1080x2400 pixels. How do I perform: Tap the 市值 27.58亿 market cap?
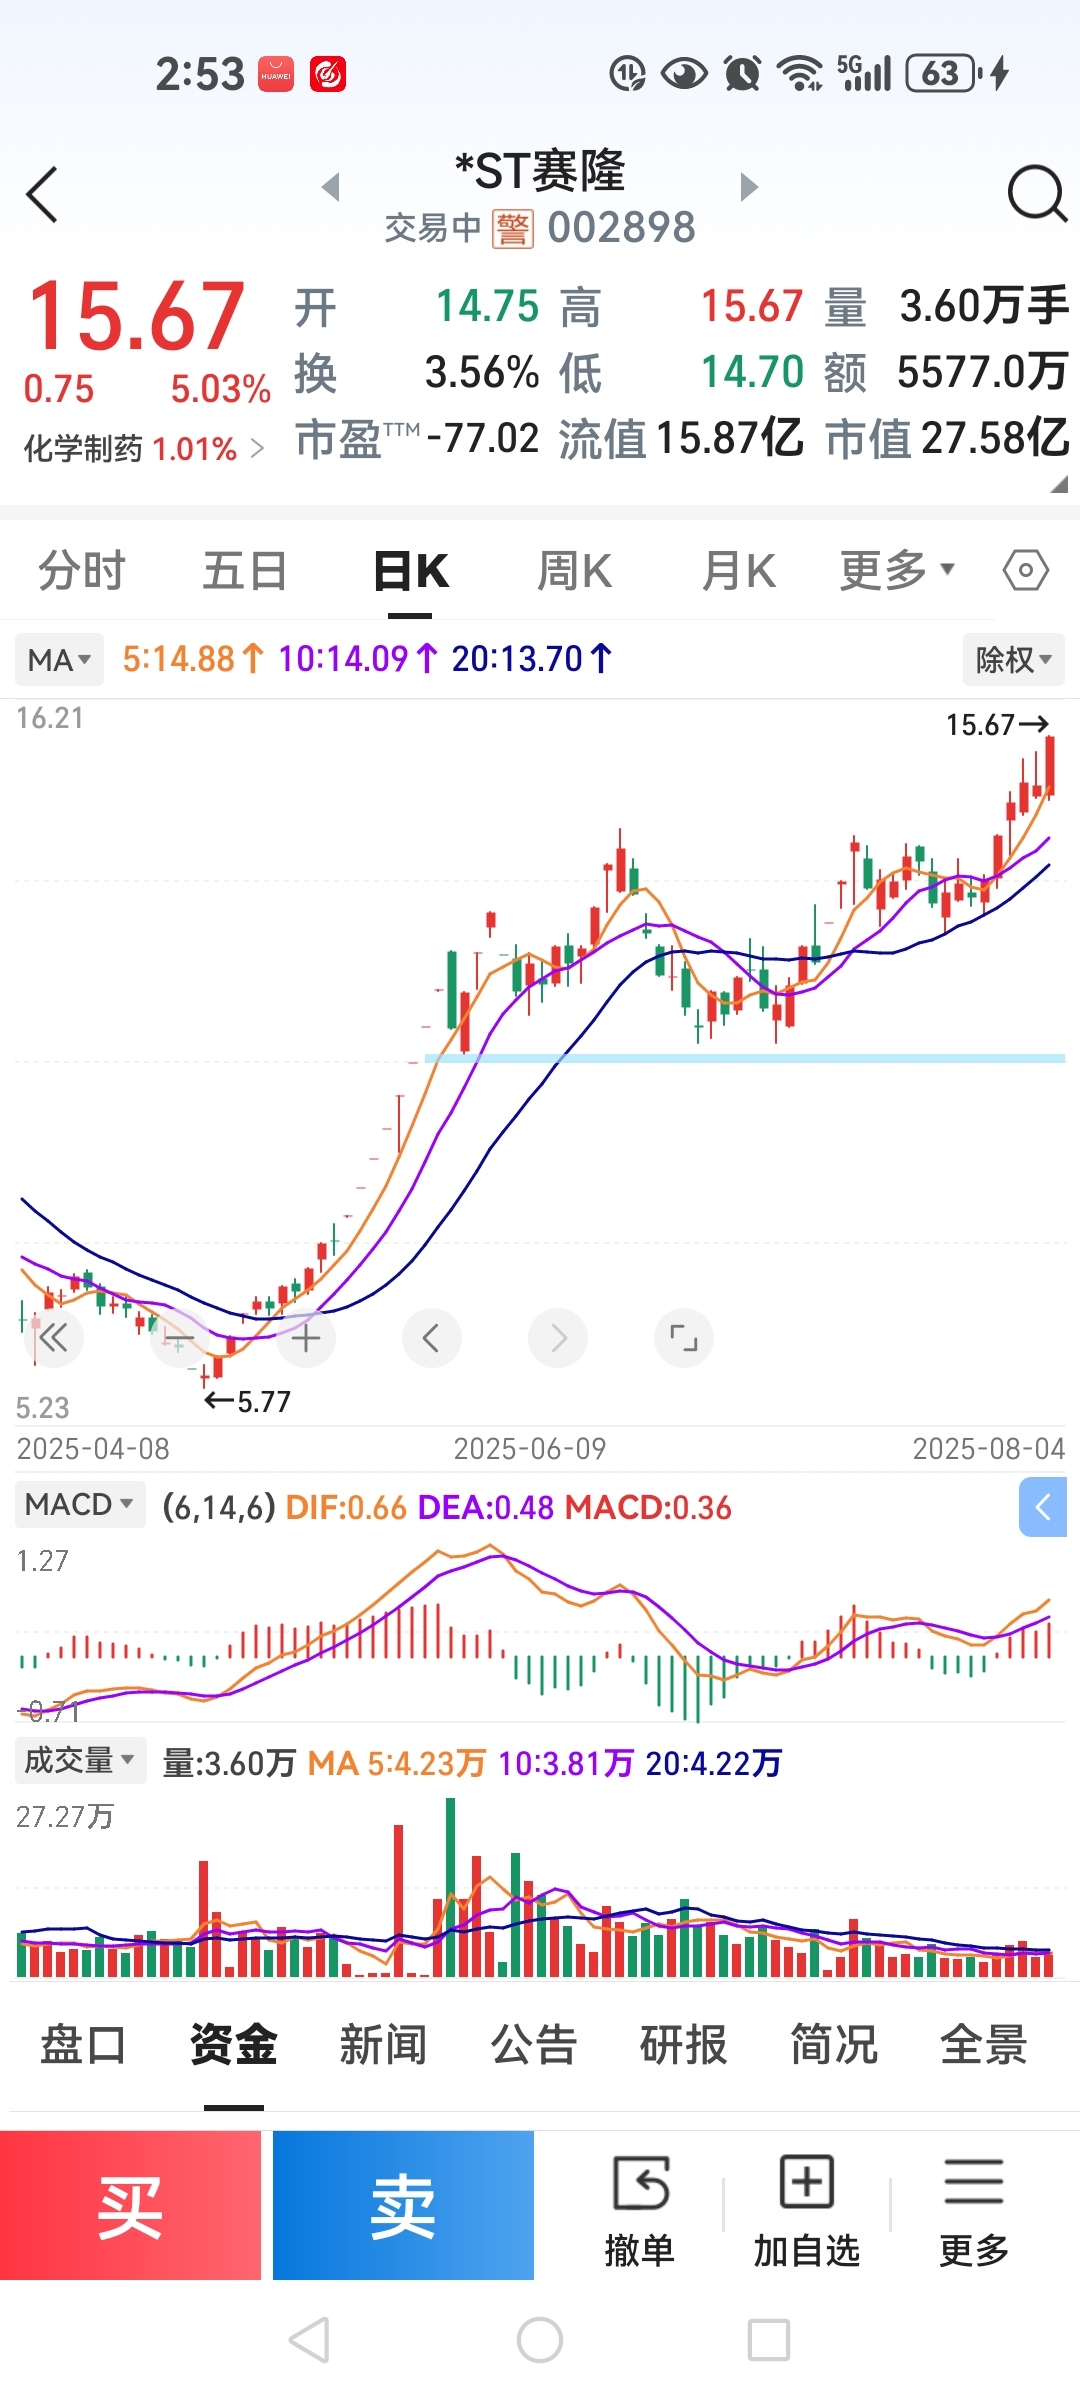(947, 439)
